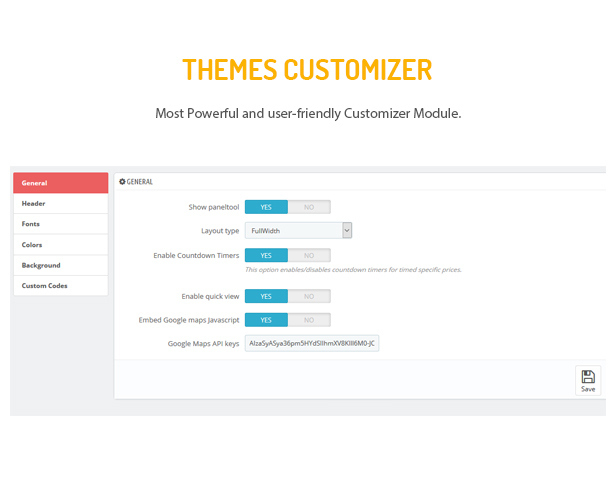
Task: Select the Background tab
Action: click(x=61, y=265)
